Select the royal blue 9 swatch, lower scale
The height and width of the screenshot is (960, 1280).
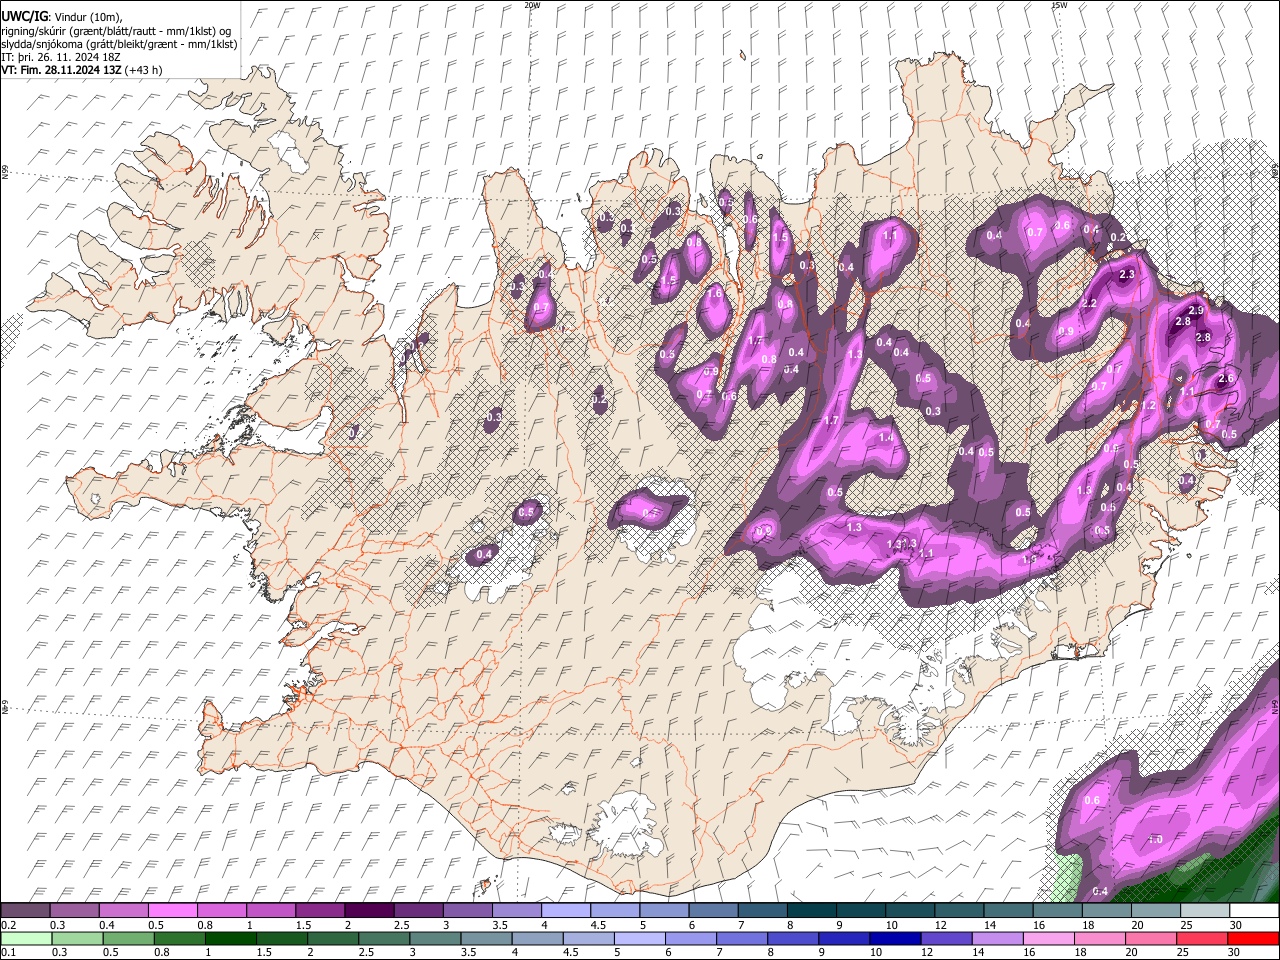844,939
